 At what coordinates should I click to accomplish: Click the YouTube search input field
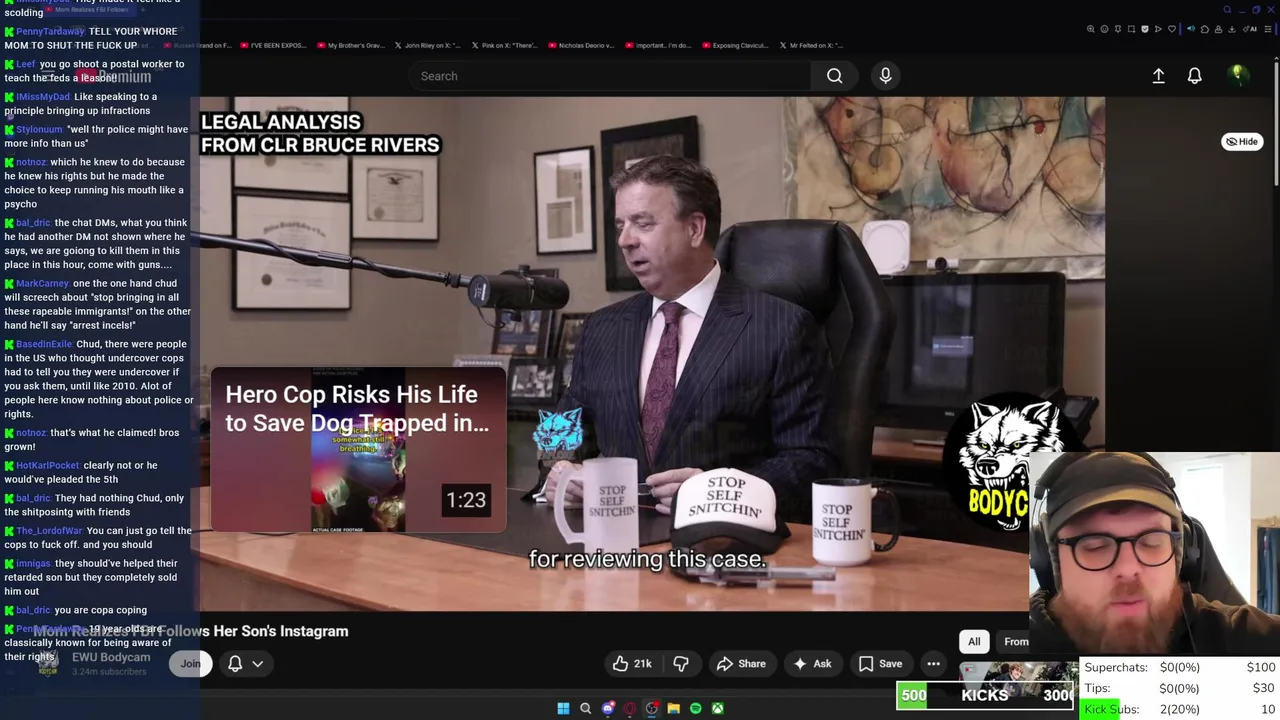point(610,76)
